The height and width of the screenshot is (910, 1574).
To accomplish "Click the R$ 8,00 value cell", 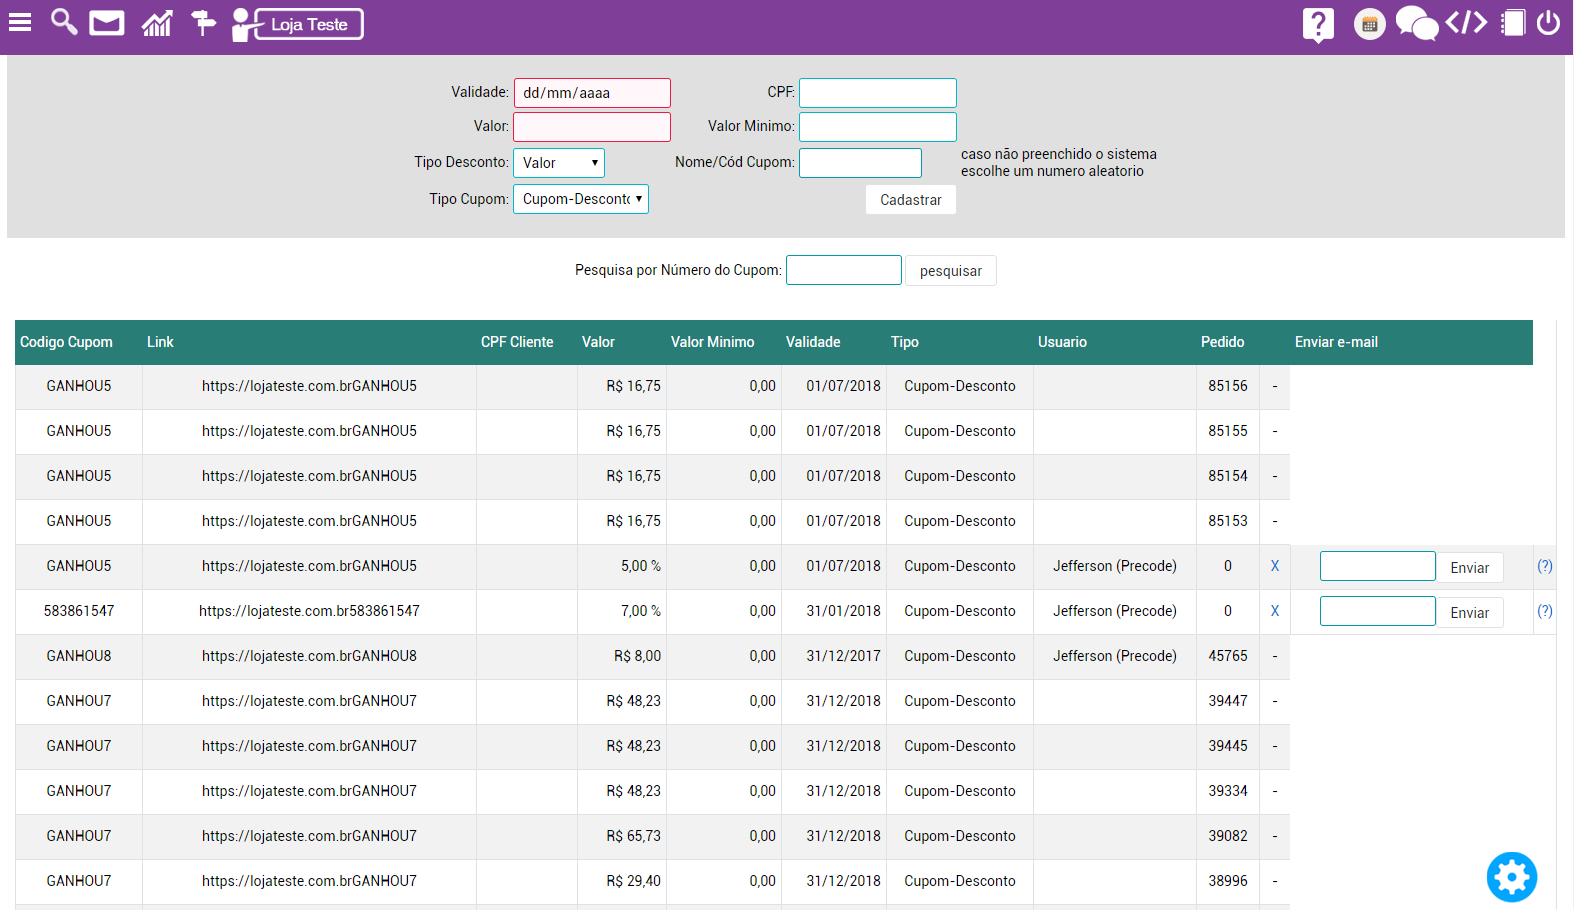I will coord(637,656).
